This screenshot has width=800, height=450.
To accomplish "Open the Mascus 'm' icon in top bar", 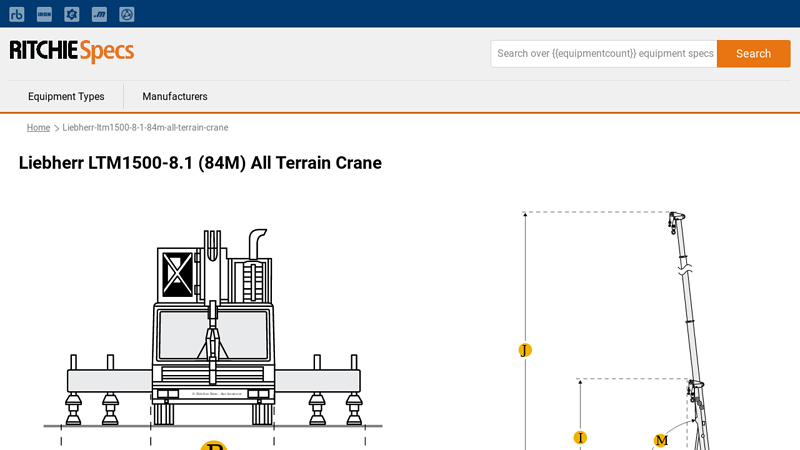I will pos(99,14).
